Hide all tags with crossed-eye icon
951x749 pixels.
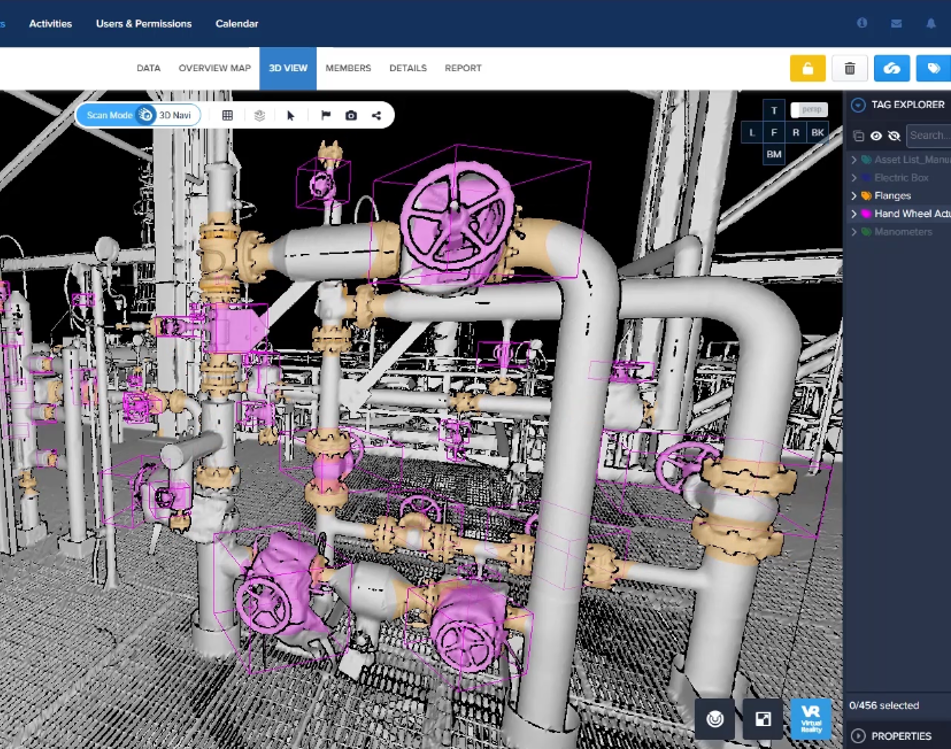[x=894, y=136]
